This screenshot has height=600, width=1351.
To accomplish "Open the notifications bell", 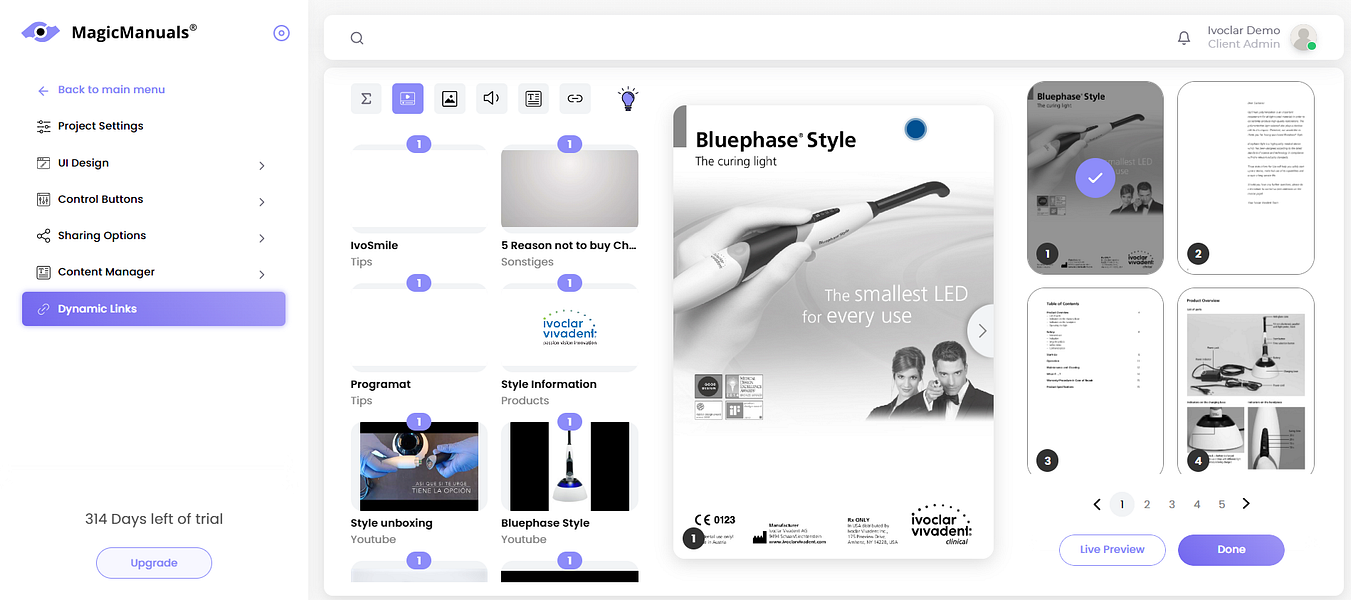I will point(1184,38).
